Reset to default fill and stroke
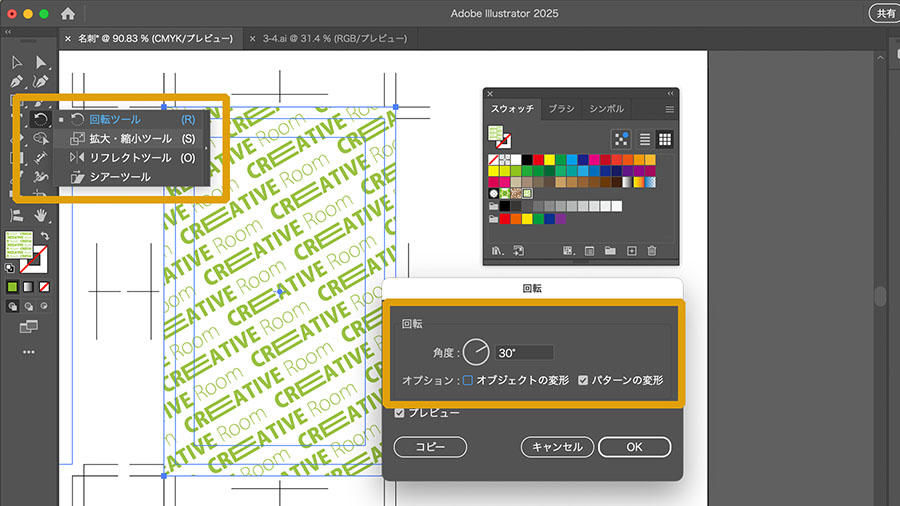 [9, 268]
